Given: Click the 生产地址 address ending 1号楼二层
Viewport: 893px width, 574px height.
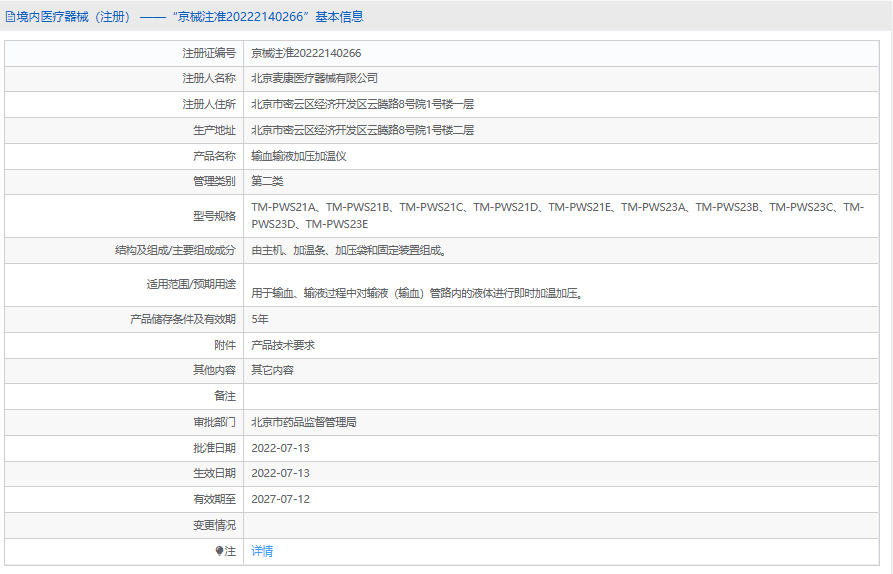Looking at the screenshot, I should (363, 130).
